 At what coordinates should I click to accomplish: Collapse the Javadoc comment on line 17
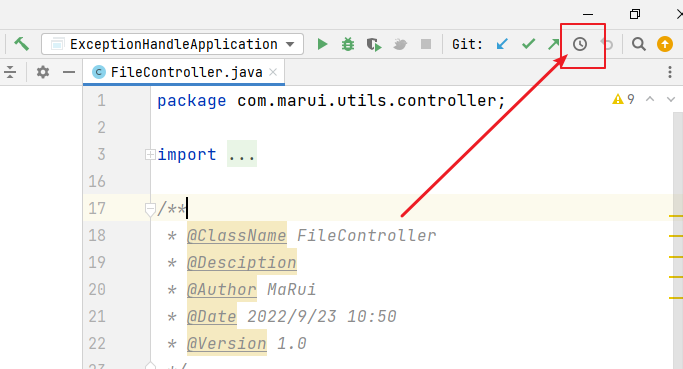click(x=150, y=209)
